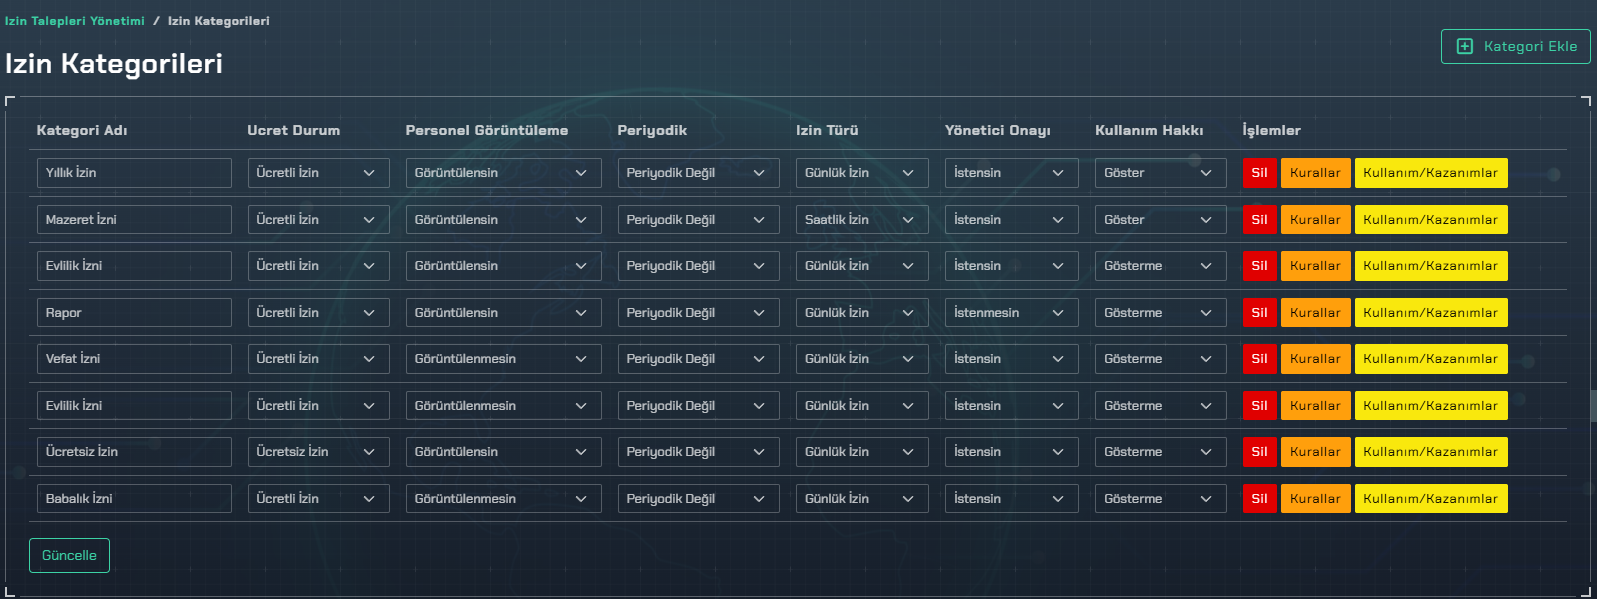The width and height of the screenshot is (1597, 599).
Task: Open the Izin Talepleri Yönetimi breadcrumb link
Action: pos(75,21)
